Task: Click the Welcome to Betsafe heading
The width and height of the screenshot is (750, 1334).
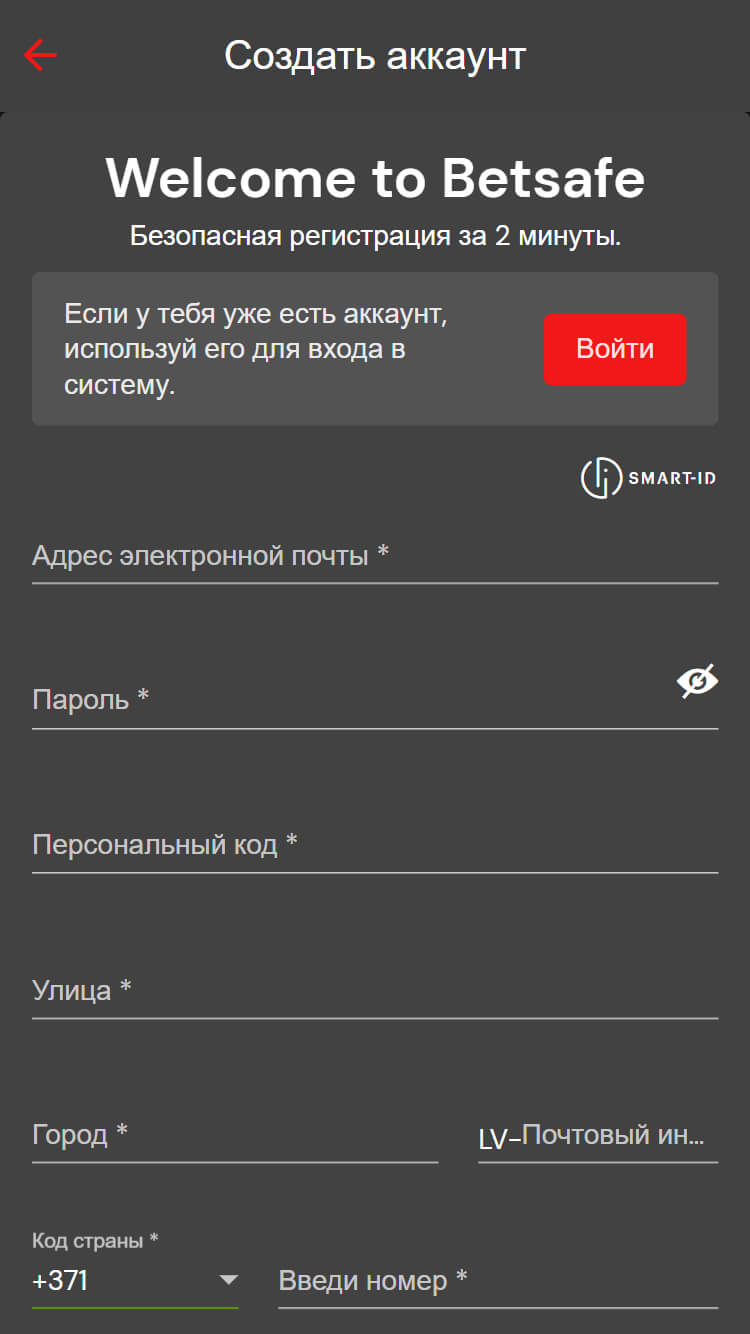Action: [375, 178]
